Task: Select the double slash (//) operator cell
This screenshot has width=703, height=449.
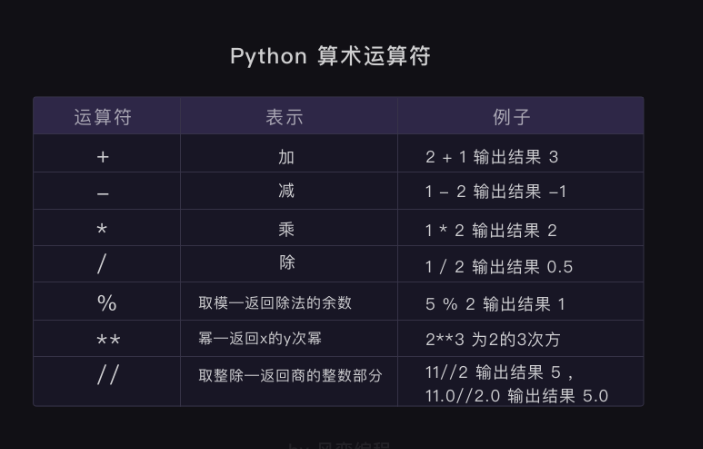Action: [107, 376]
